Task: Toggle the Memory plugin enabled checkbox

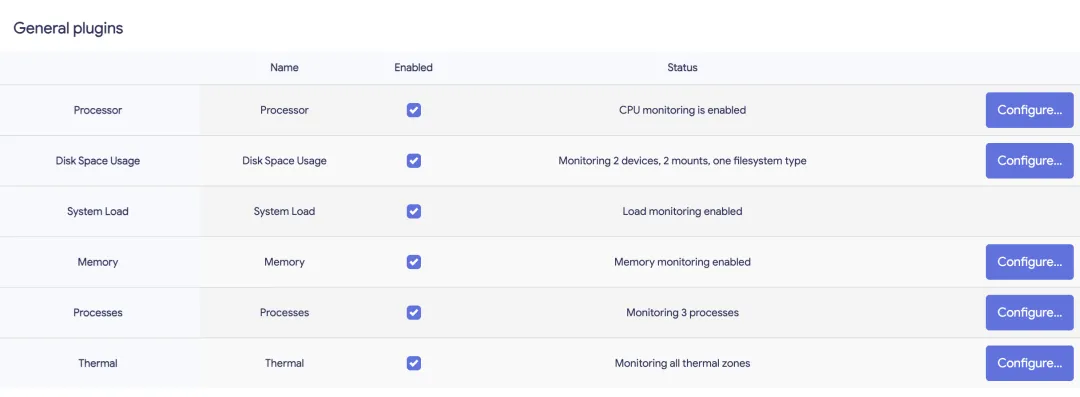Action: point(413,262)
